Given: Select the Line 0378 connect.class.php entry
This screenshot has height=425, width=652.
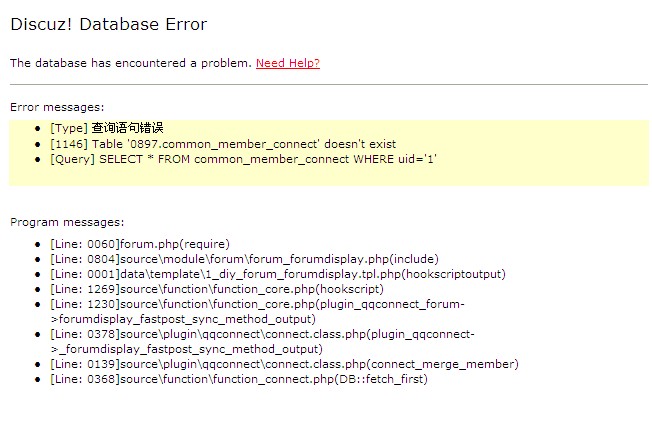Looking at the screenshot, I should (262, 341).
